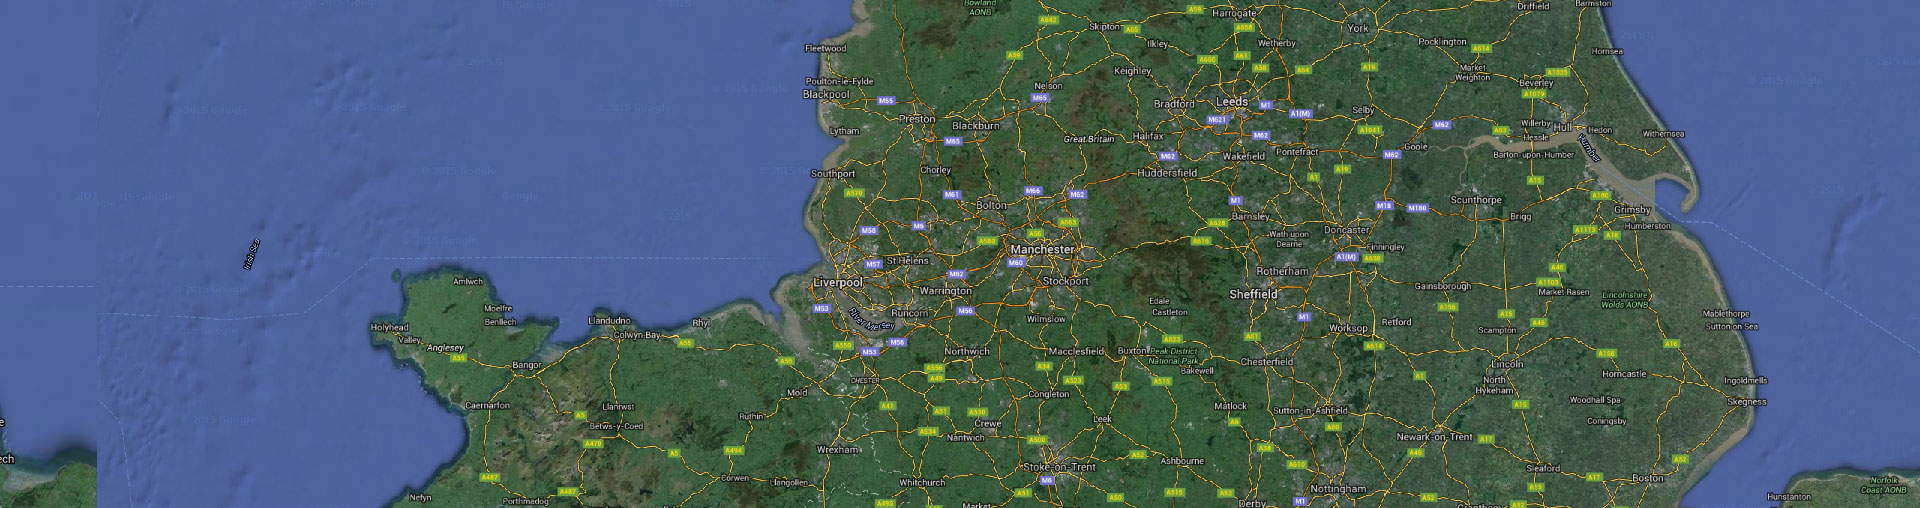The image size is (1920, 508).
Task: Click the Anglesey island label
Action: (x=445, y=349)
